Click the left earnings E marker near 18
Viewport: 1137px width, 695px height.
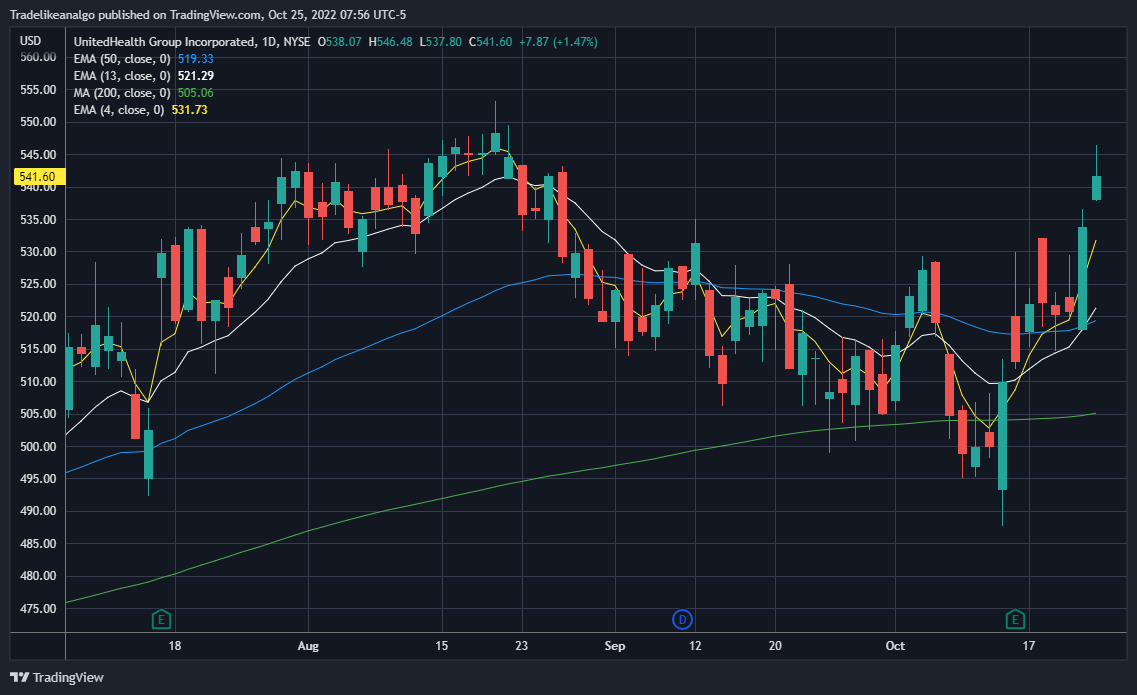[161, 620]
